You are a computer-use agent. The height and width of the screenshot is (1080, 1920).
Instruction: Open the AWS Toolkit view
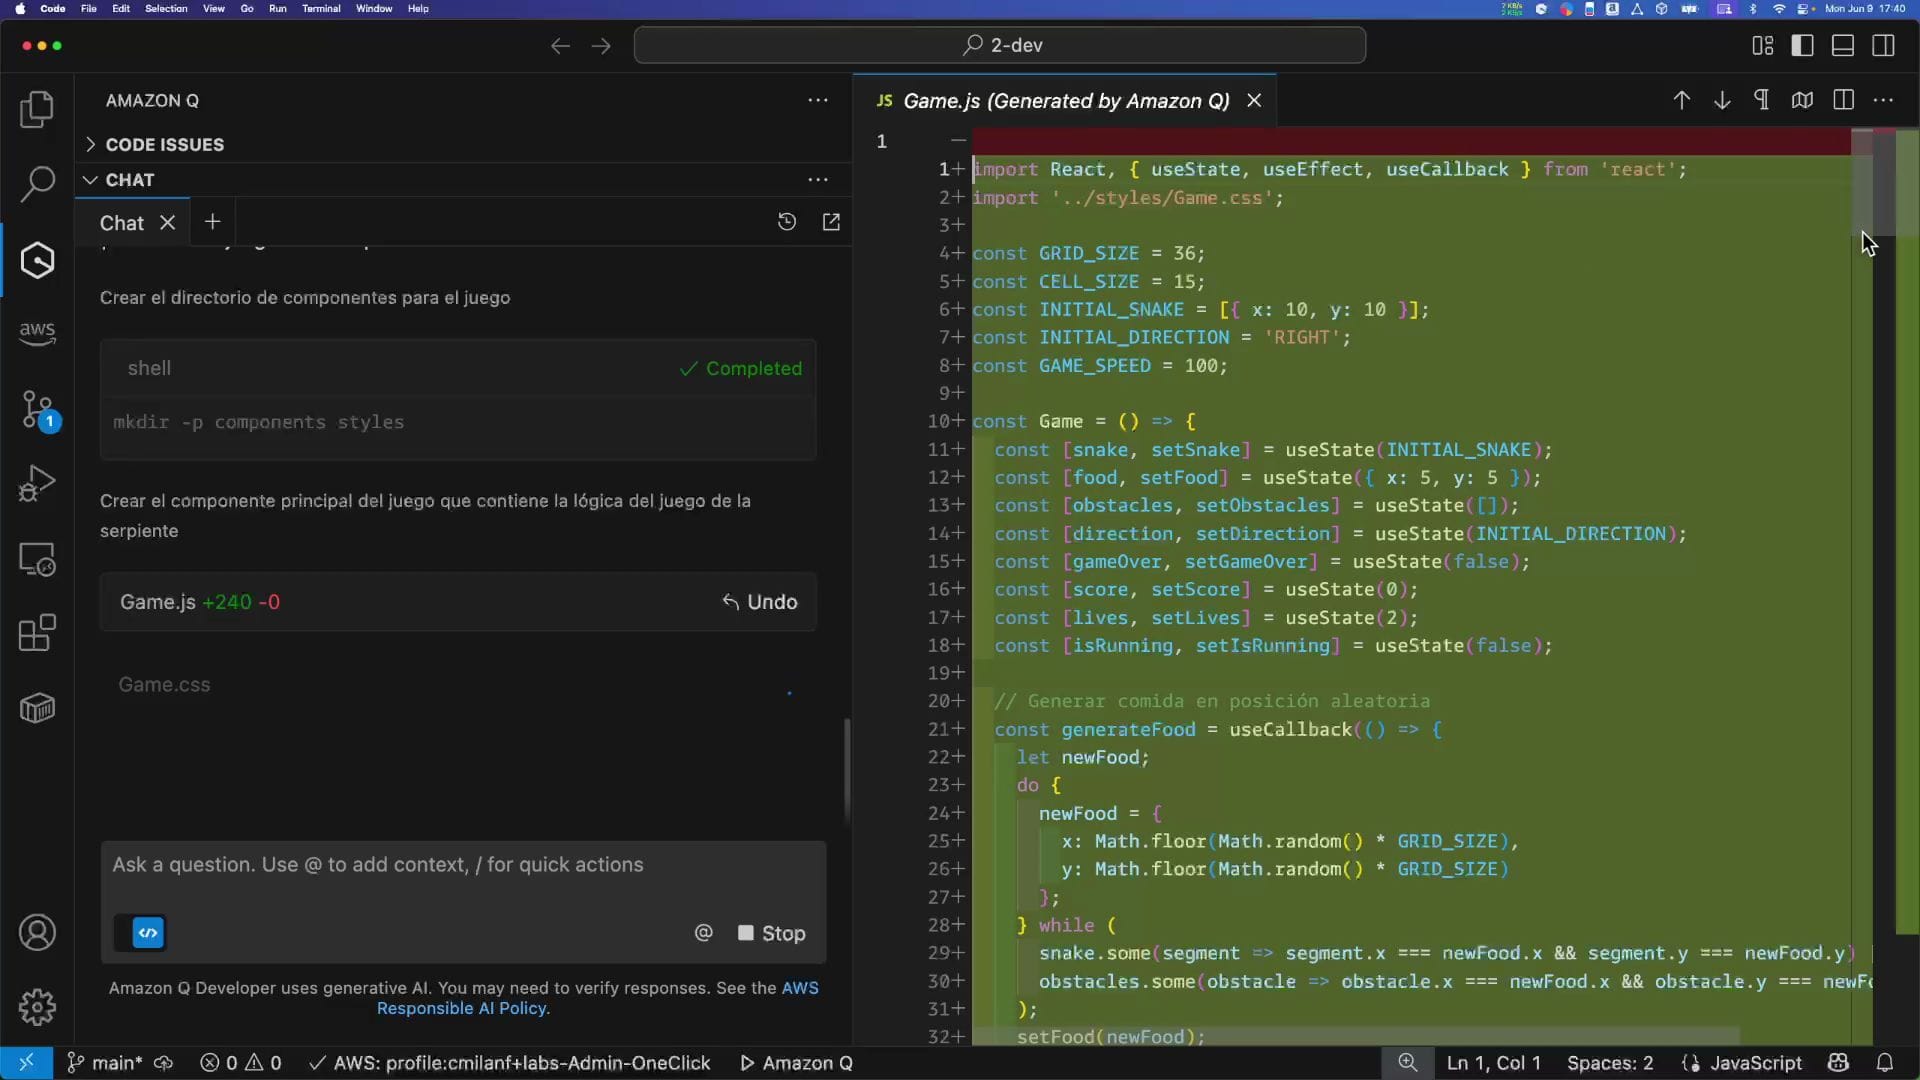(37, 333)
